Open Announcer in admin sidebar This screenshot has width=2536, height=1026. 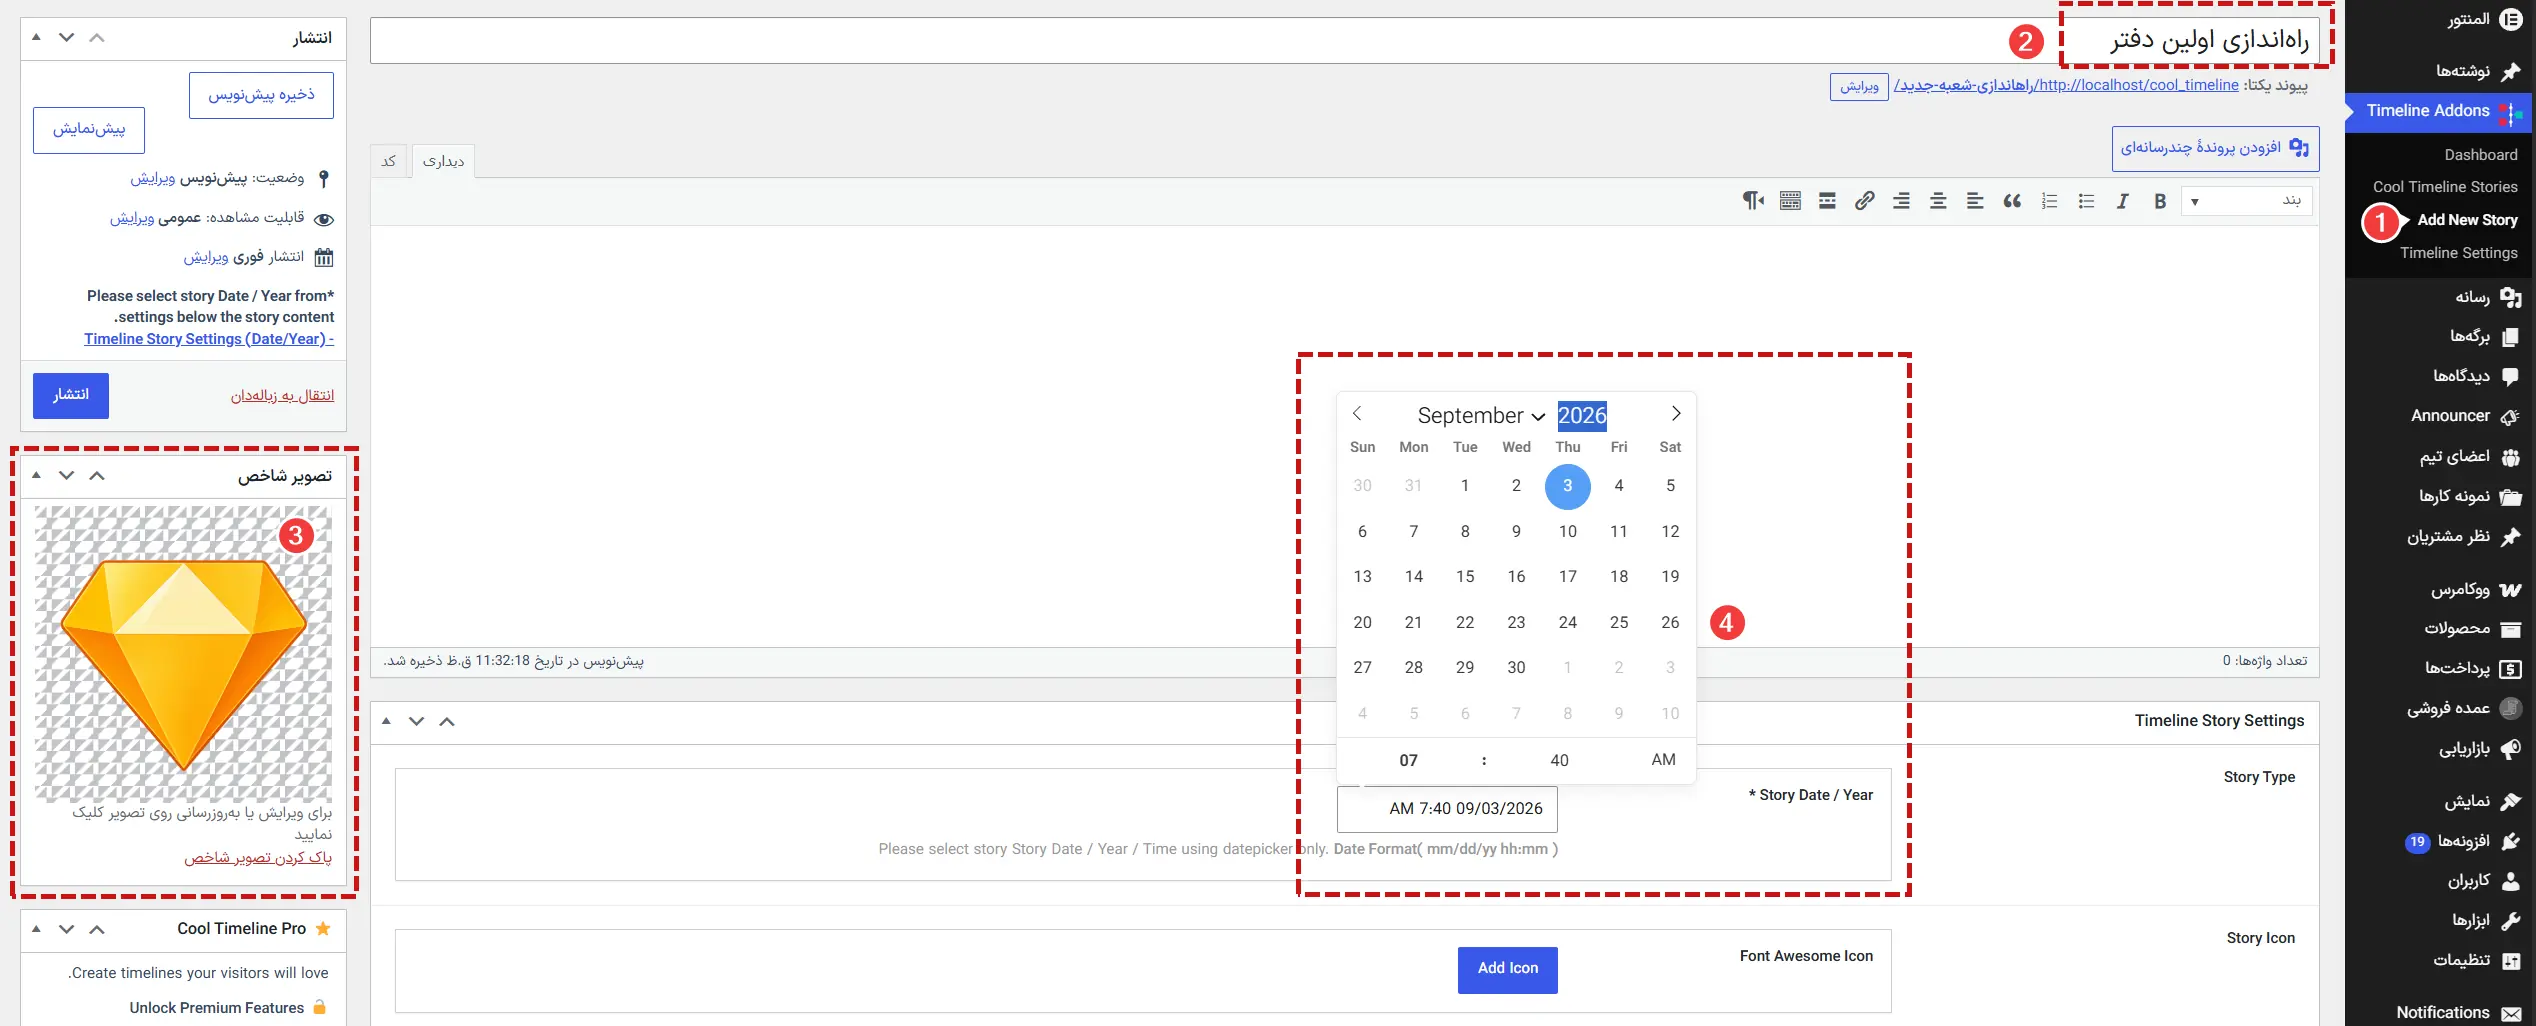point(2450,416)
